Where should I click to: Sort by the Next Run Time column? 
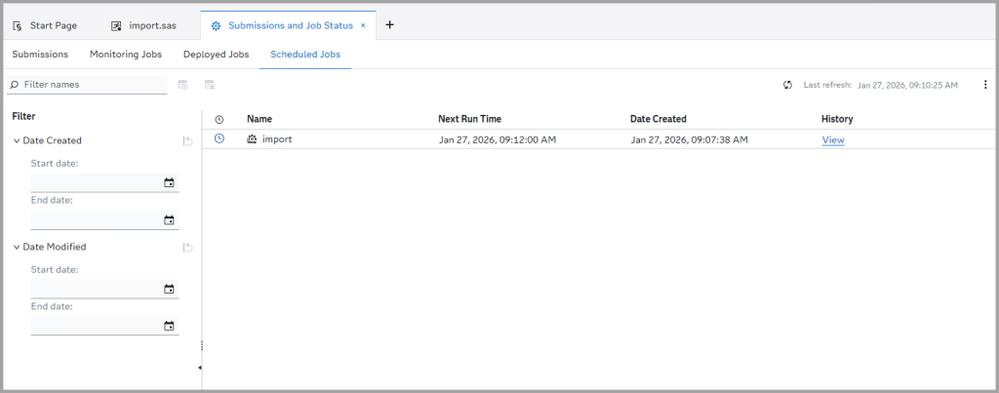[x=470, y=119]
